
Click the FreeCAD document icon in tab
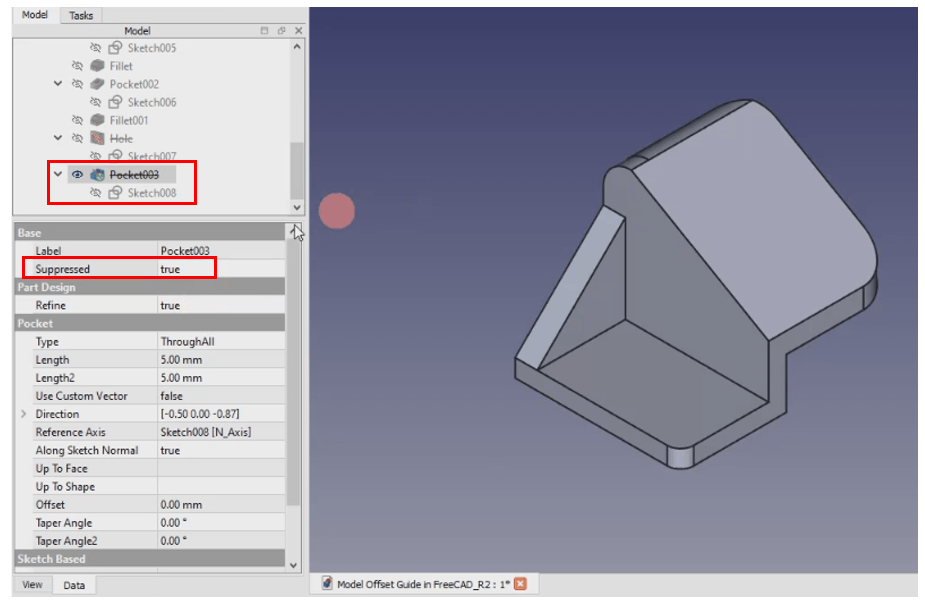327,583
